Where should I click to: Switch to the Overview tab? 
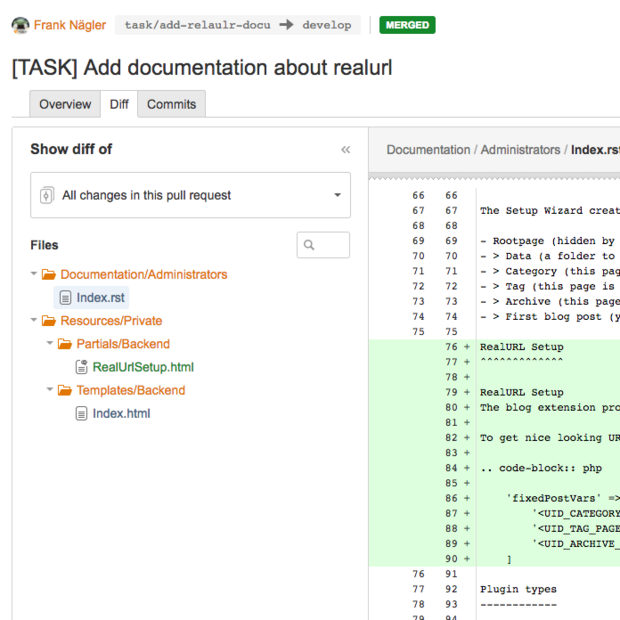[65, 104]
